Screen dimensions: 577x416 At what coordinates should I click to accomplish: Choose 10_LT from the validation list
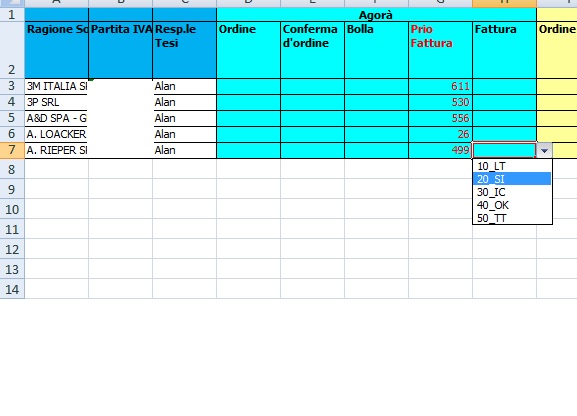(x=512, y=166)
